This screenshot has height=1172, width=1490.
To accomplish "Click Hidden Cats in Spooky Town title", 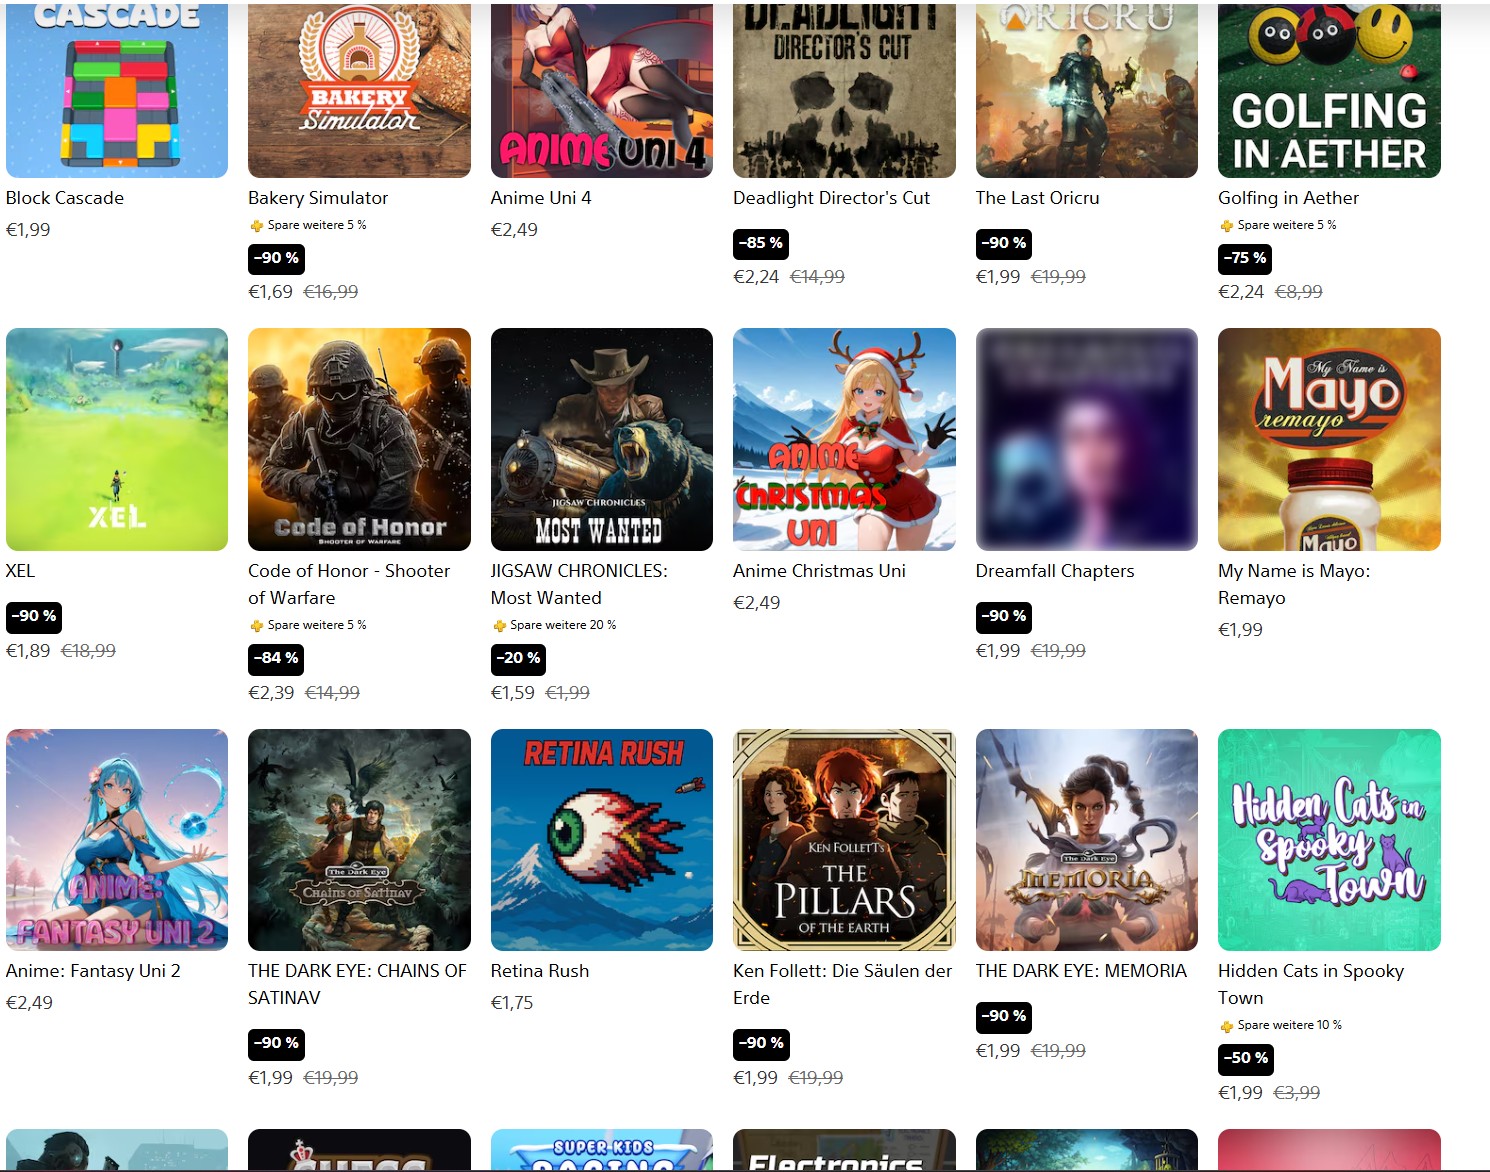I will coord(1311,984).
